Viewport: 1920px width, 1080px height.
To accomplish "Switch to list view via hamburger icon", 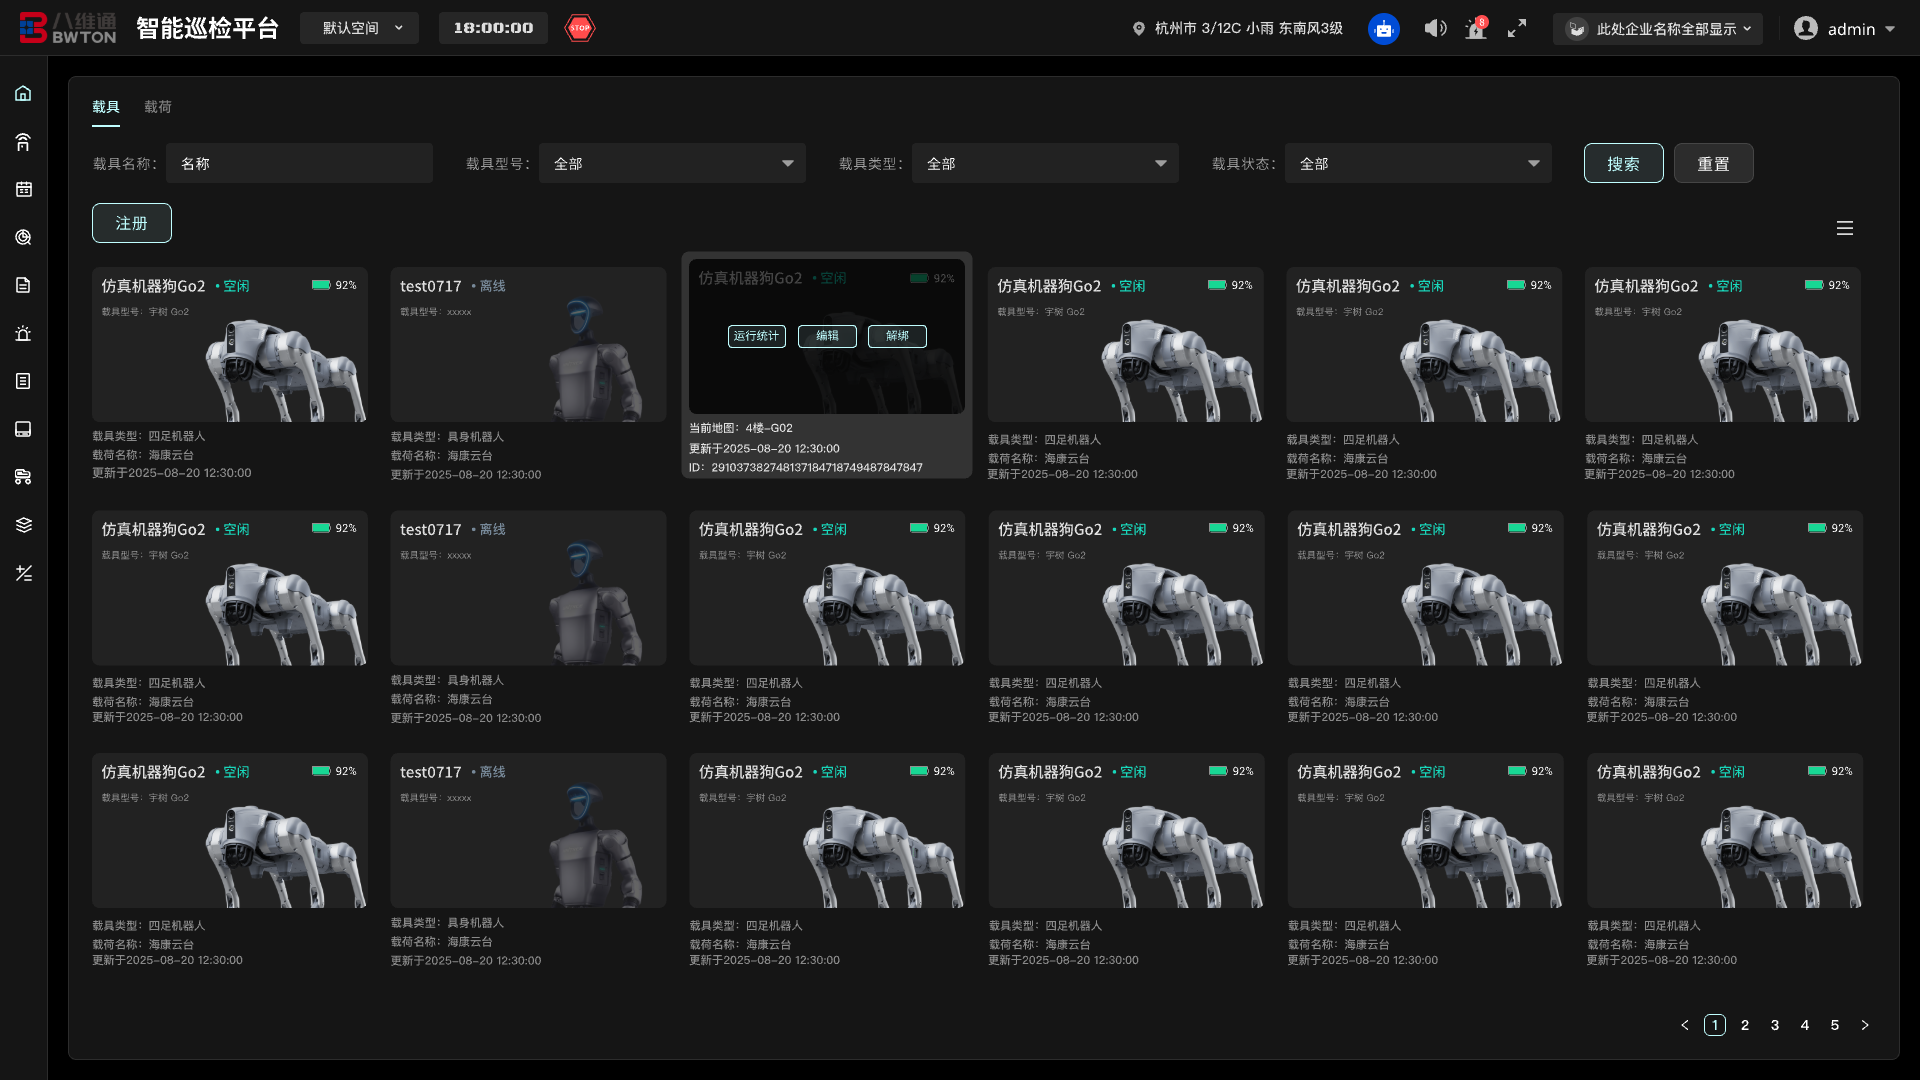I will click(1845, 228).
